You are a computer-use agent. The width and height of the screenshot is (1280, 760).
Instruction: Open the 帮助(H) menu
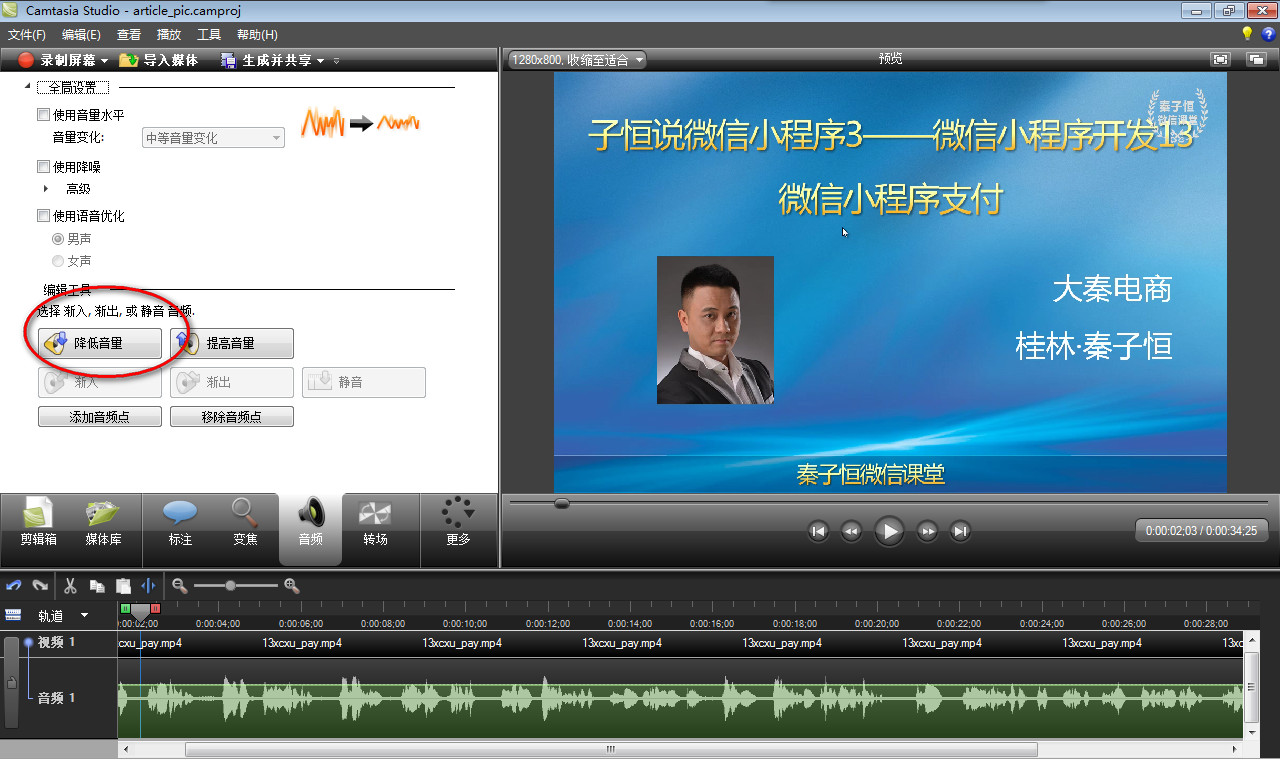coord(257,34)
